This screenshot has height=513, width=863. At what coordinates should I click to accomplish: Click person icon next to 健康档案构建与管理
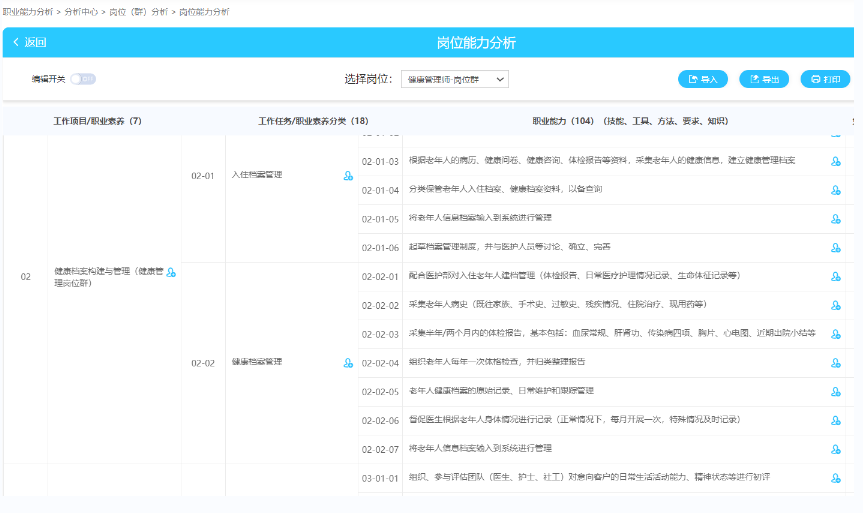click(171, 272)
